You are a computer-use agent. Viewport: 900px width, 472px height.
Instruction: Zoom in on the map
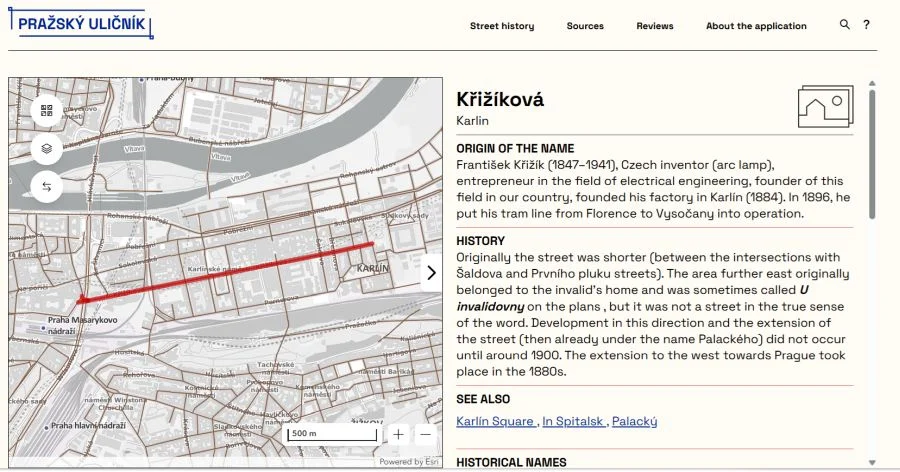coord(399,434)
